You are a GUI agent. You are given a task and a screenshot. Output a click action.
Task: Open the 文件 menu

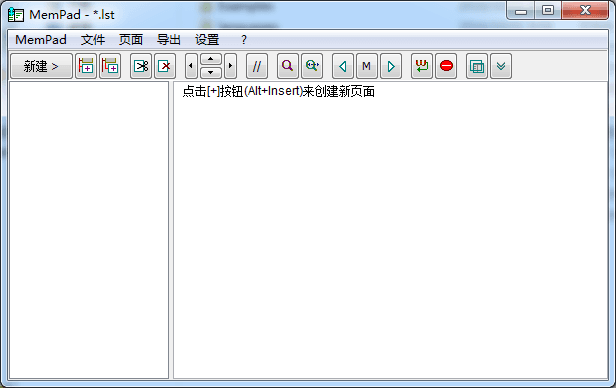tap(93, 40)
